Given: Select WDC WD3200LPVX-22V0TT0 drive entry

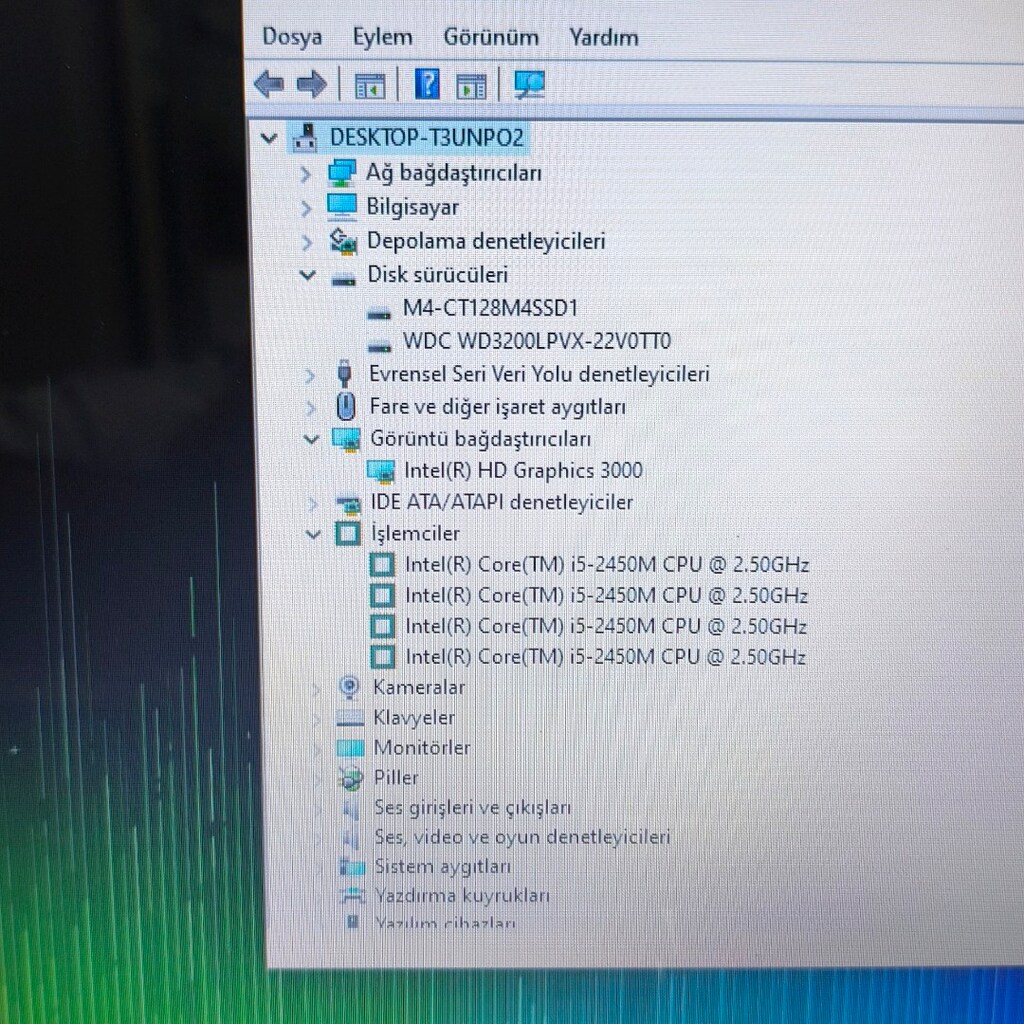Looking at the screenshot, I should tap(537, 341).
